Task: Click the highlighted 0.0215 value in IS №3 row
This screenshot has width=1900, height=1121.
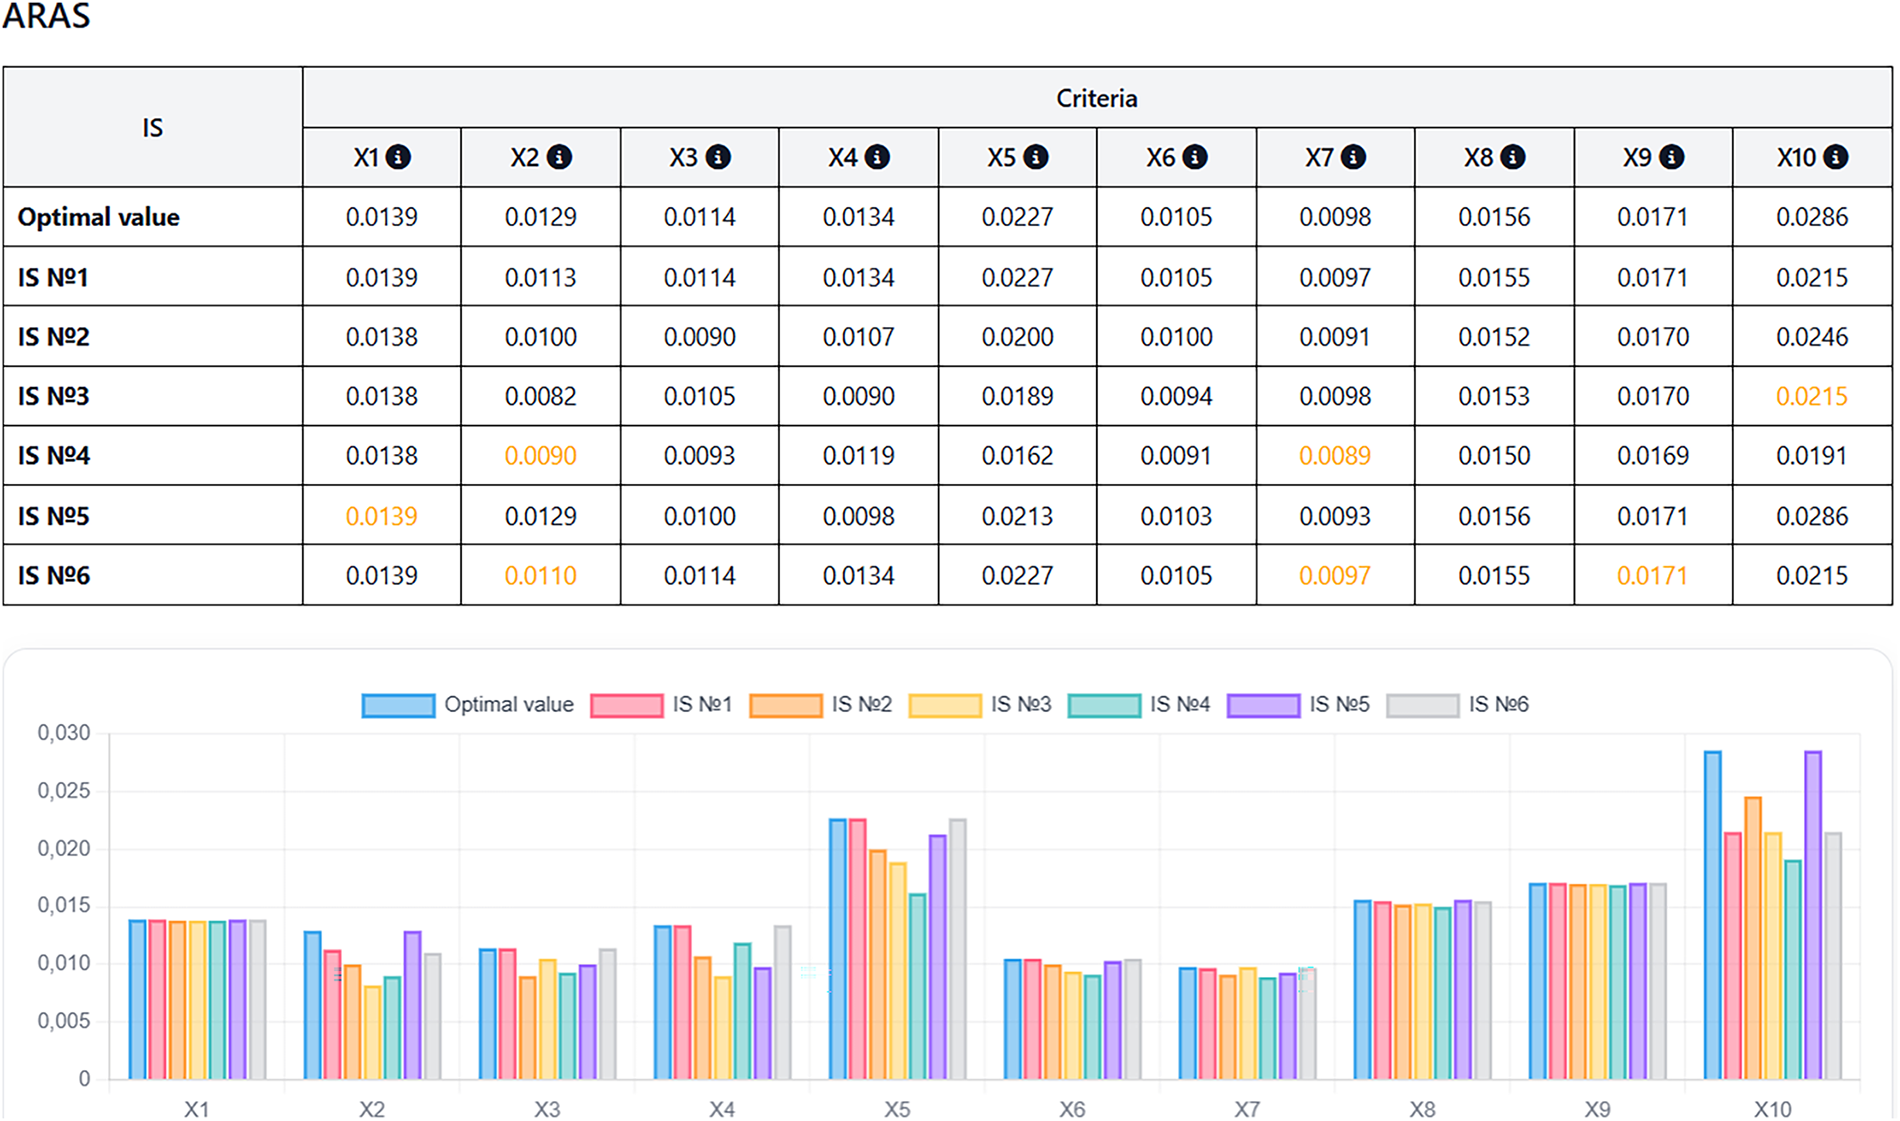Action: tap(1811, 396)
